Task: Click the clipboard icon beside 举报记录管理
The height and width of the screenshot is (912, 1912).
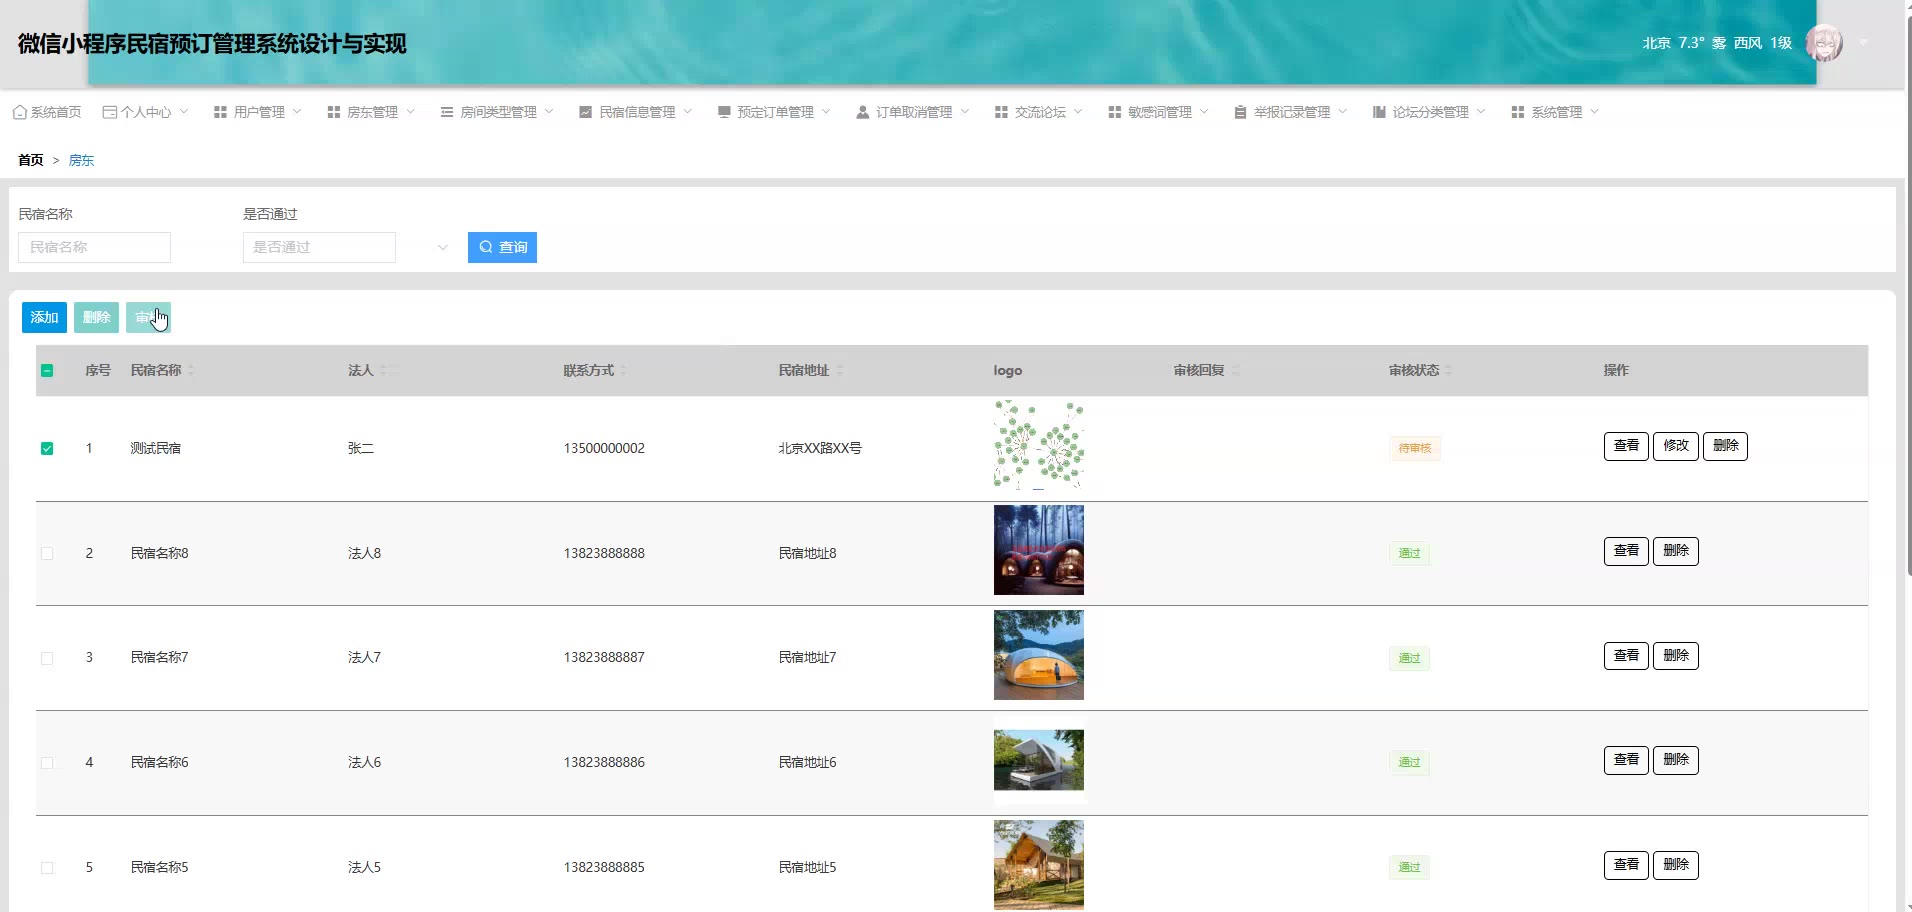Action: (1240, 112)
